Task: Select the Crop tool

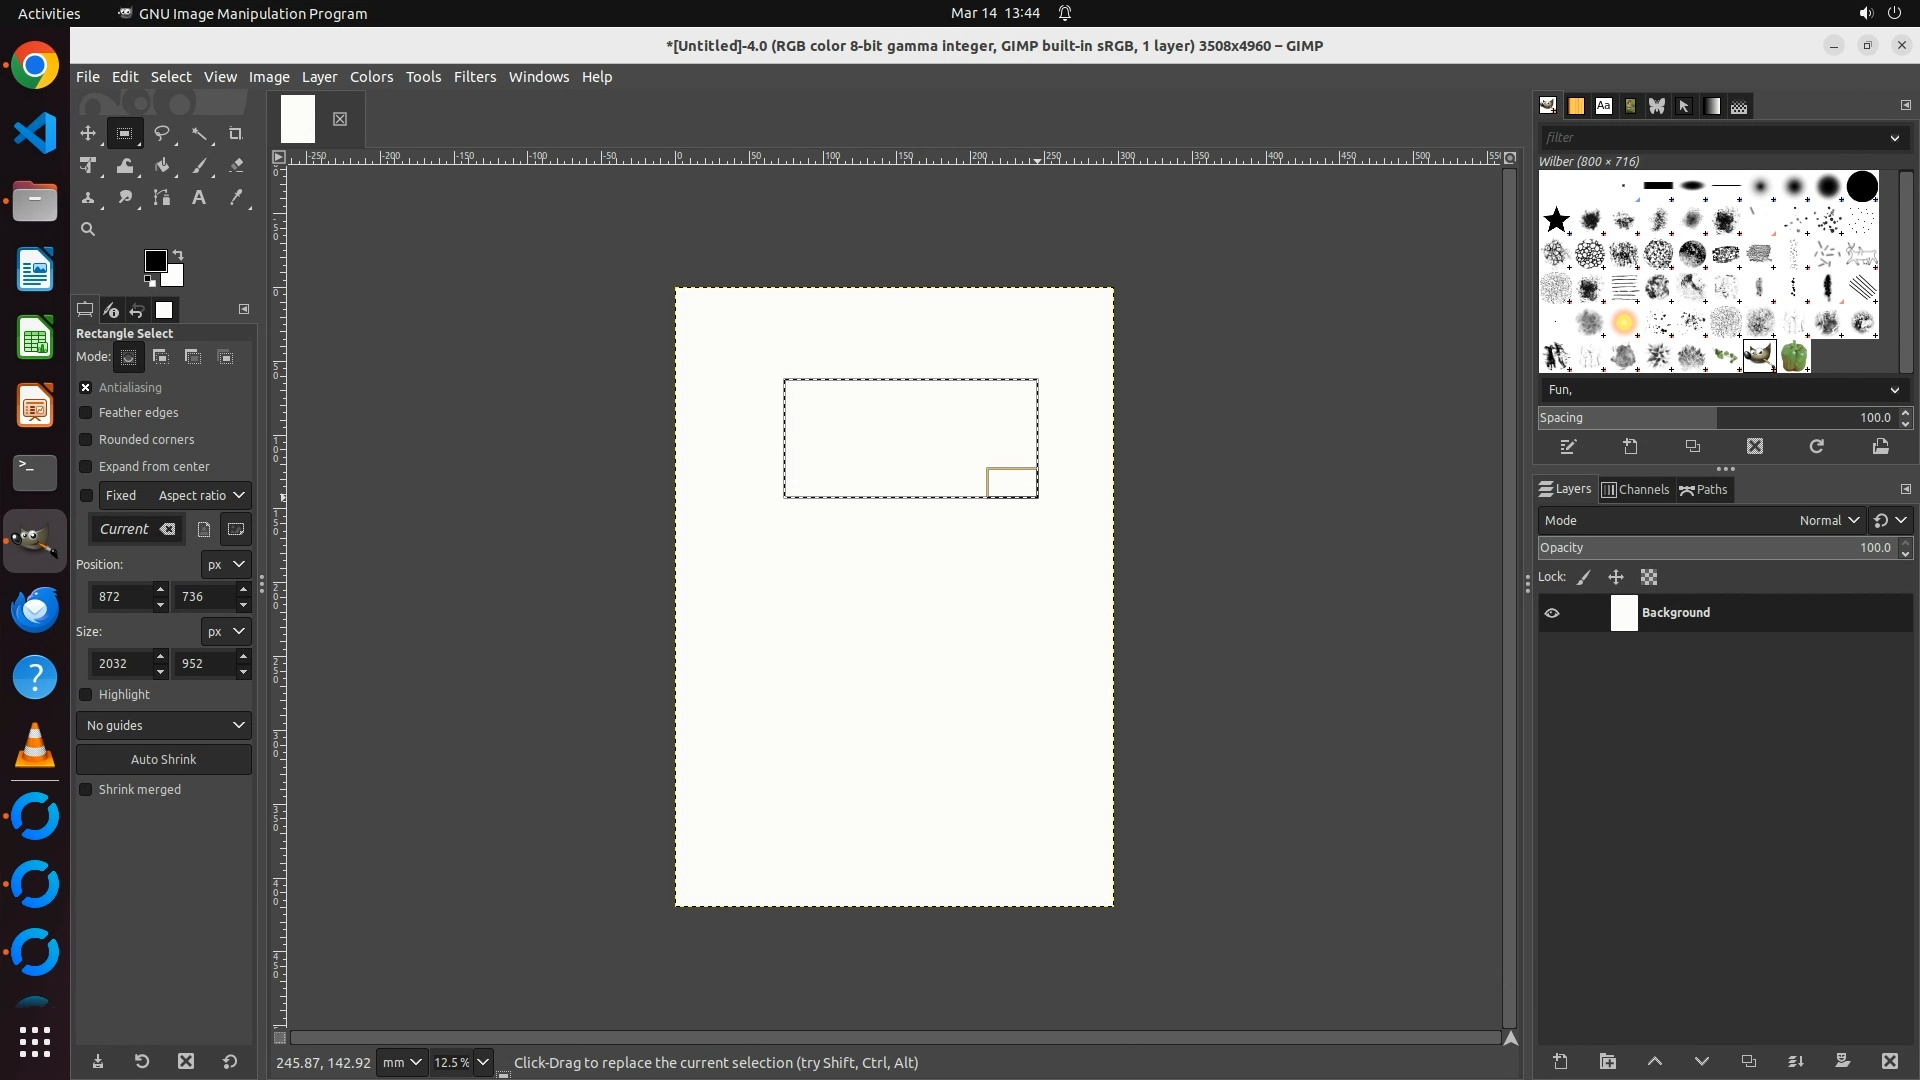Action: click(236, 134)
